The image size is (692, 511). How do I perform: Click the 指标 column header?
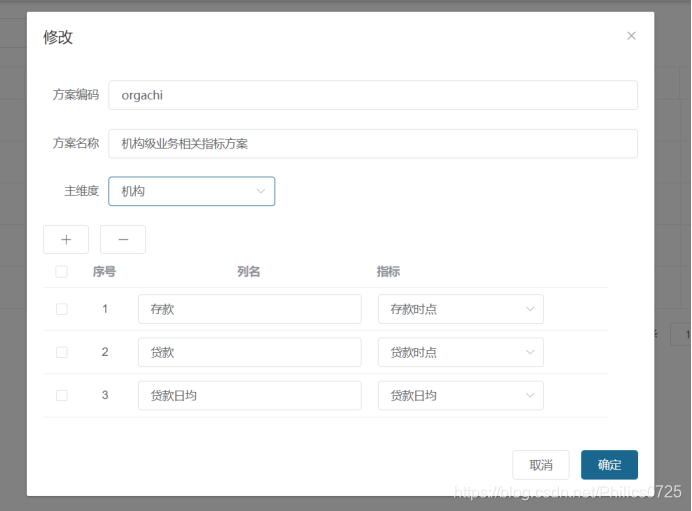coord(388,271)
